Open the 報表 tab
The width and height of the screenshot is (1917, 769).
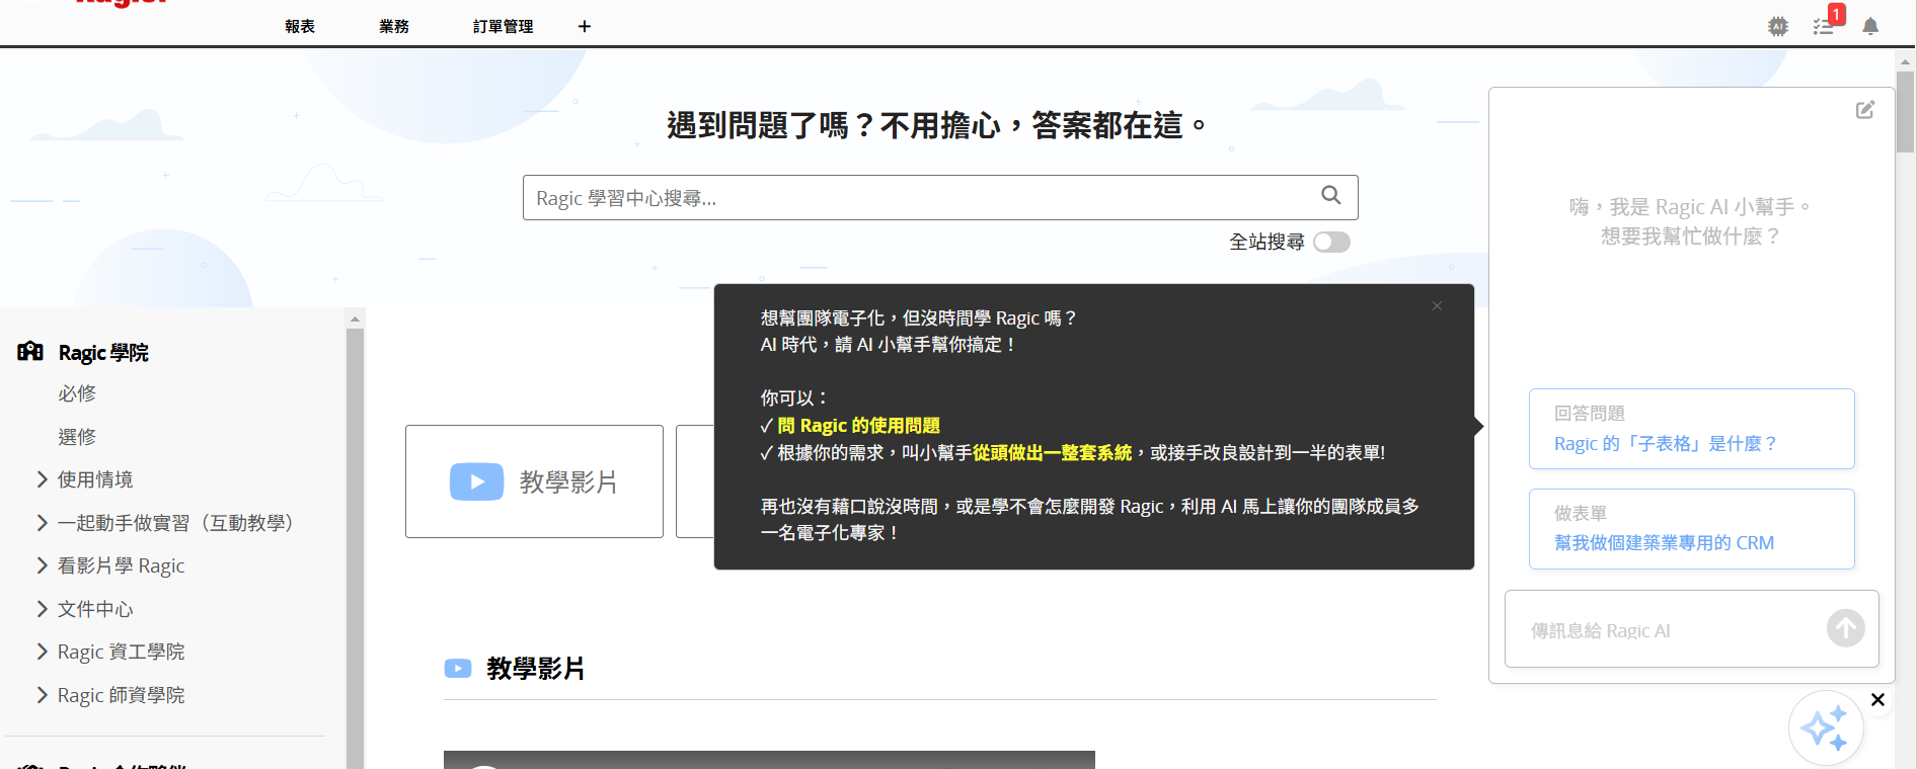pos(299,27)
